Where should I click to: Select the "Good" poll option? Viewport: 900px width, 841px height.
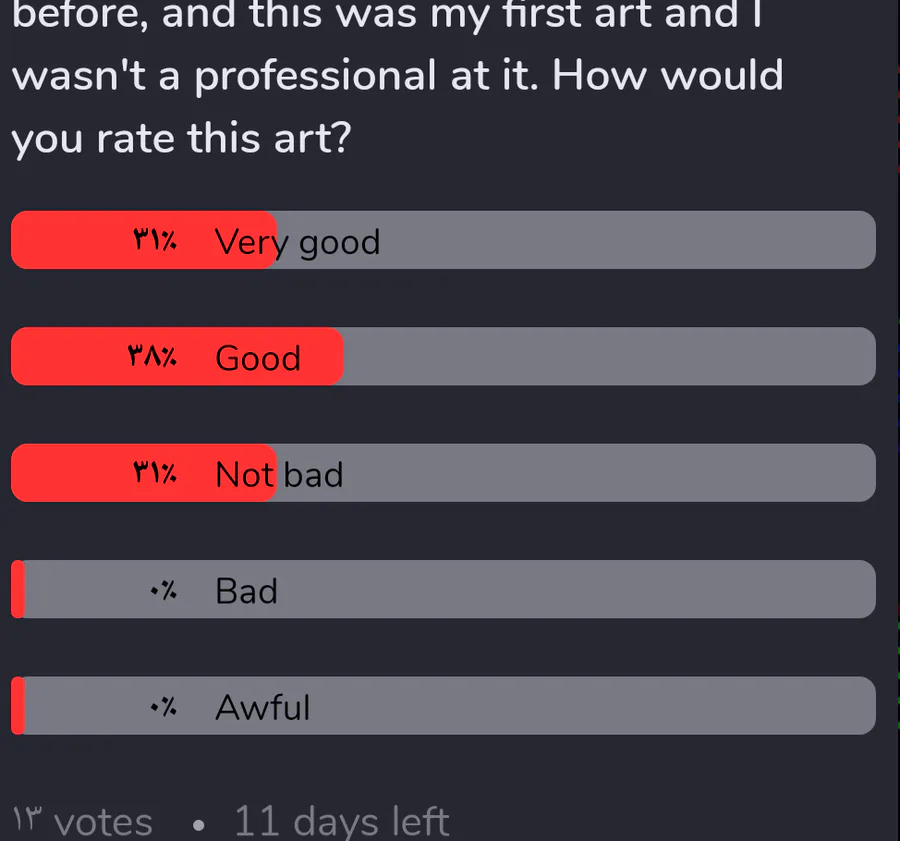coord(443,356)
